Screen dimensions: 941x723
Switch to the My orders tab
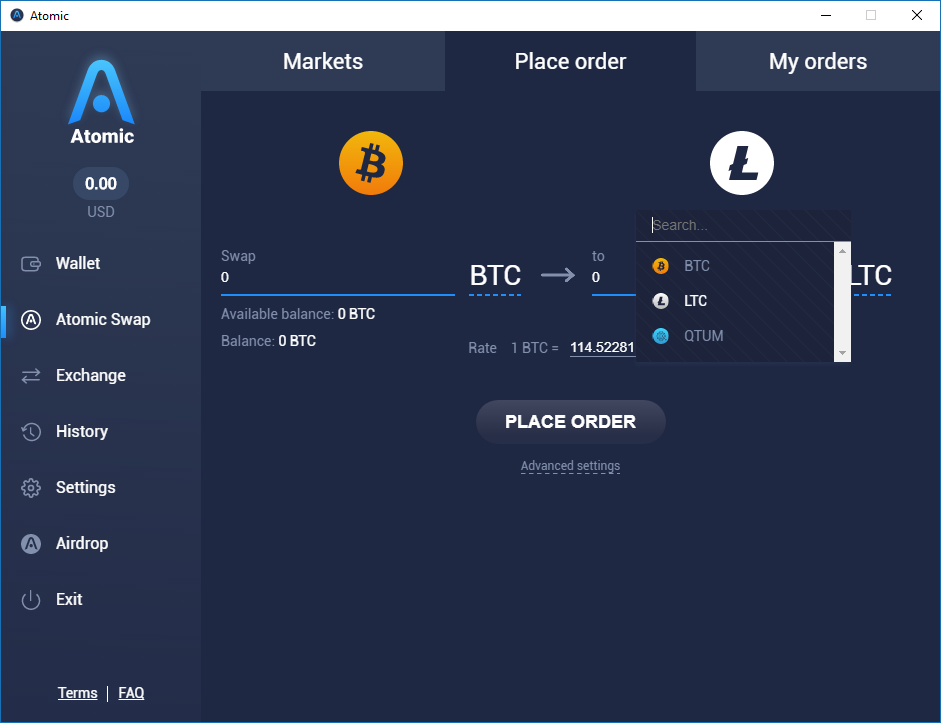(x=818, y=61)
